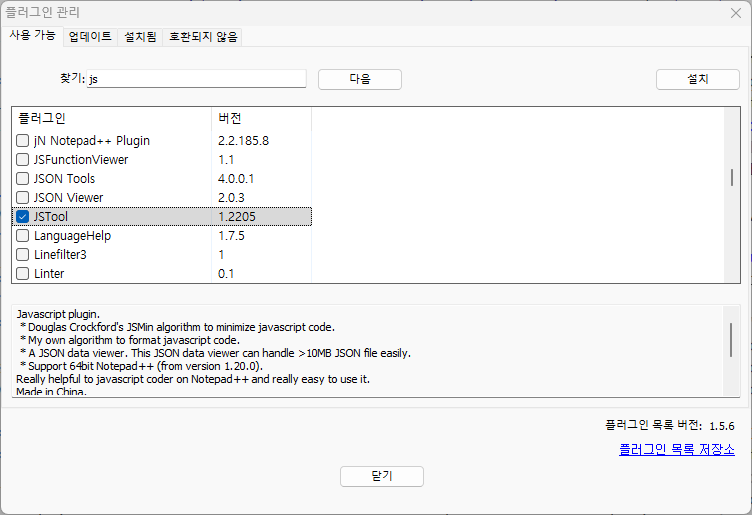Open the 플러그인 목록 저장소 link
Viewport: 752px width, 515px height.
(677, 450)
